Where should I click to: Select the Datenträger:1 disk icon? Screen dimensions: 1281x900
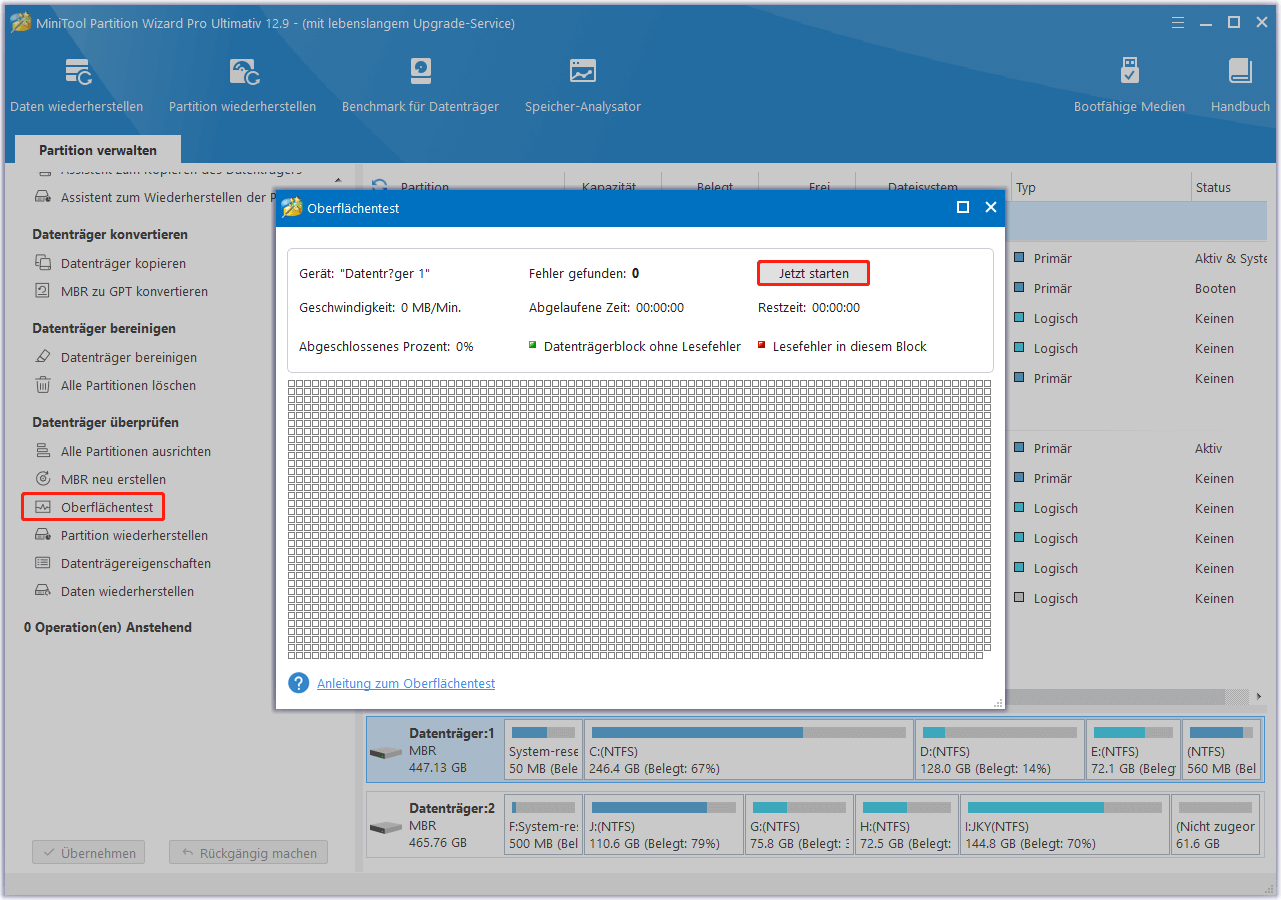click(x=385, y=751)
